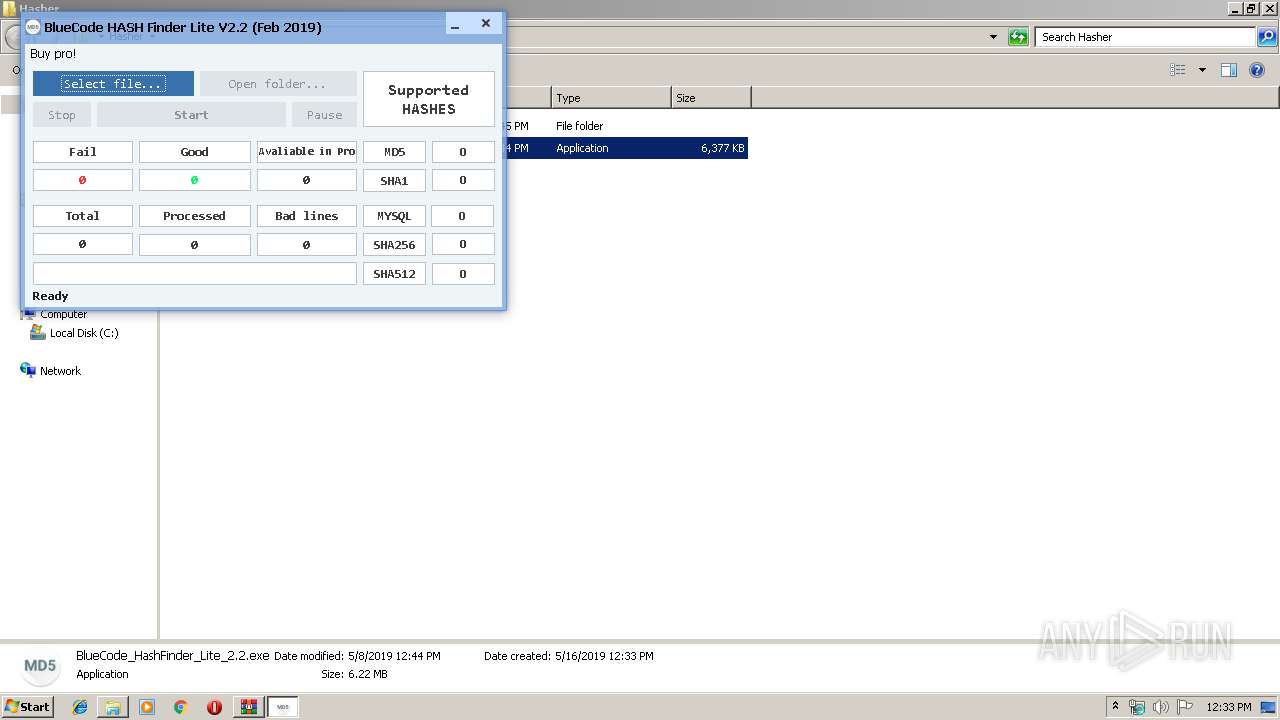Select Local Disk (C:) in navigation pane
Viewport: 1280px width, 720px height.
pyautogui.click(x=84, y=333)
